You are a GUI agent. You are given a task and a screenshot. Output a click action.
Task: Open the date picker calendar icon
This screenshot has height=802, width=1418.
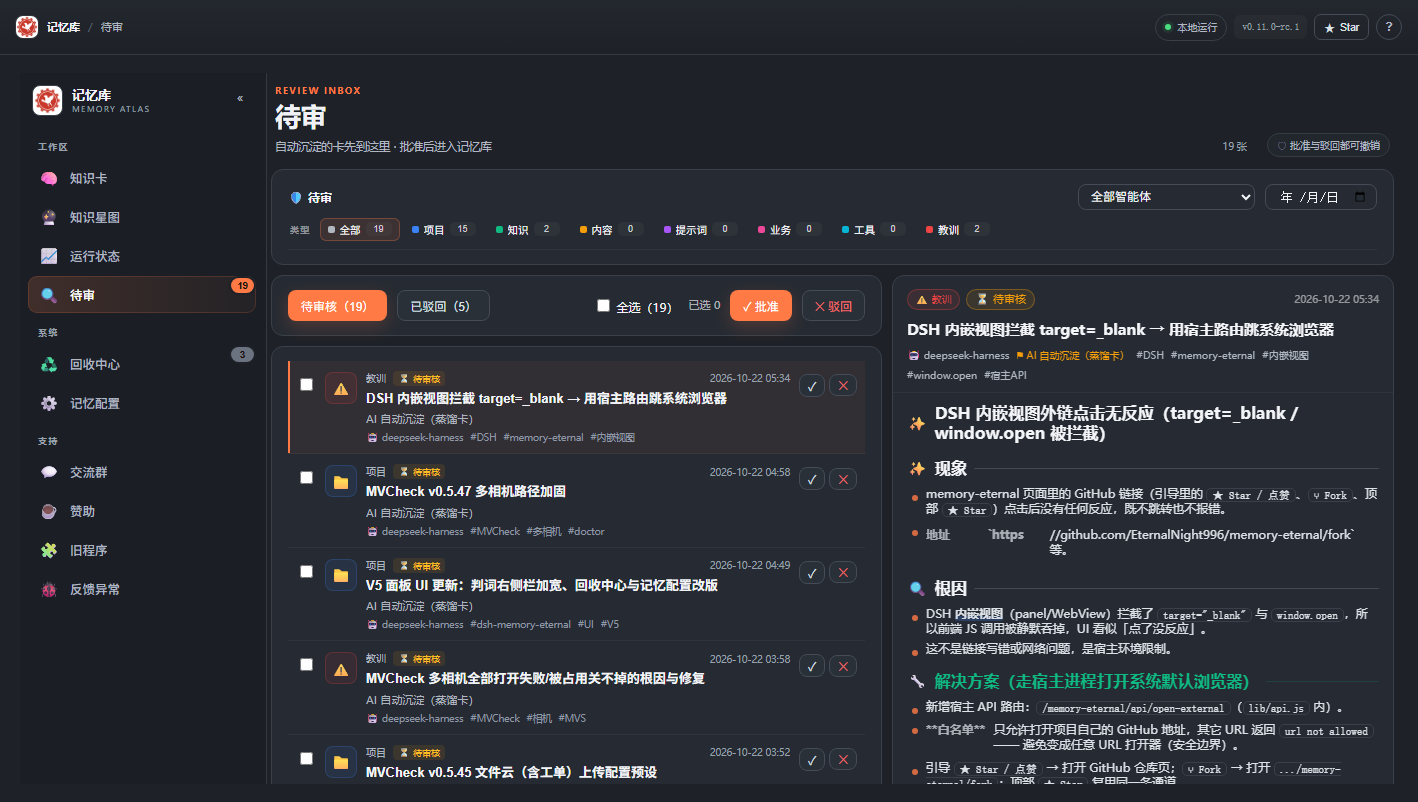1360,197
